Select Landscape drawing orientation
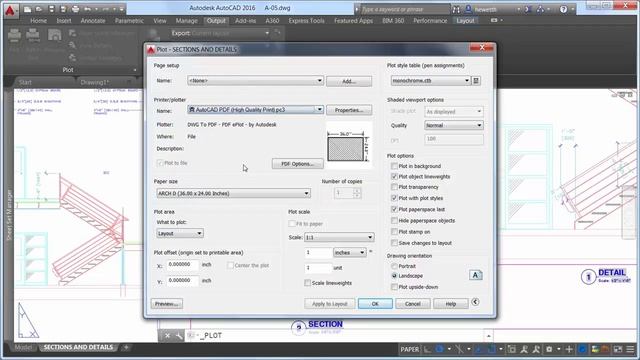The image size is (640, 360). point(394,276)
